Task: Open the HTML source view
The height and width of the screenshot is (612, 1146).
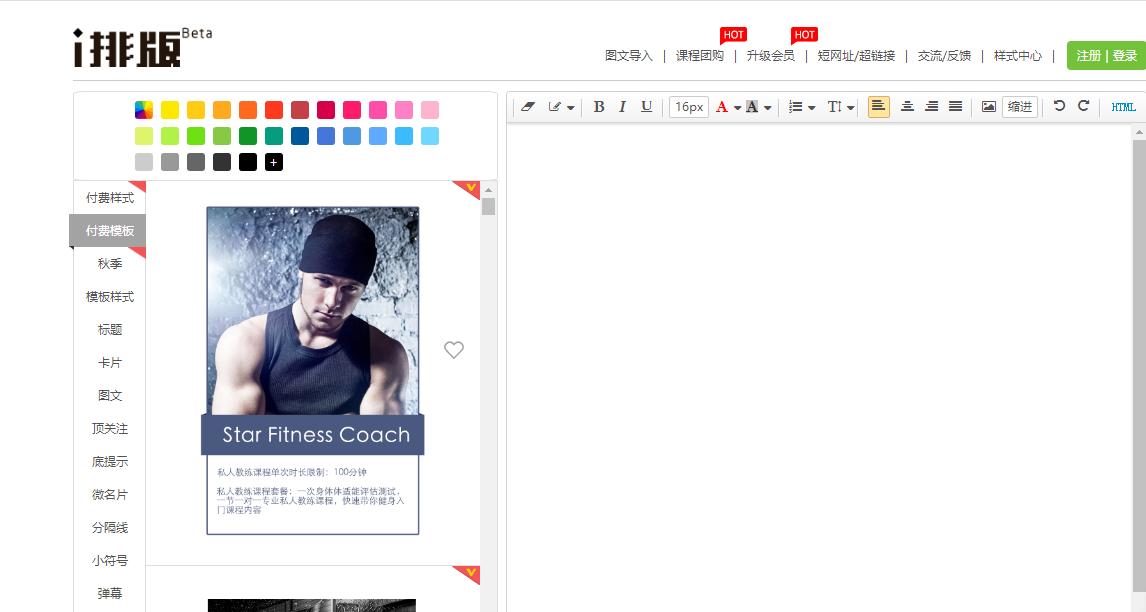Action: tap(1124, 107)
